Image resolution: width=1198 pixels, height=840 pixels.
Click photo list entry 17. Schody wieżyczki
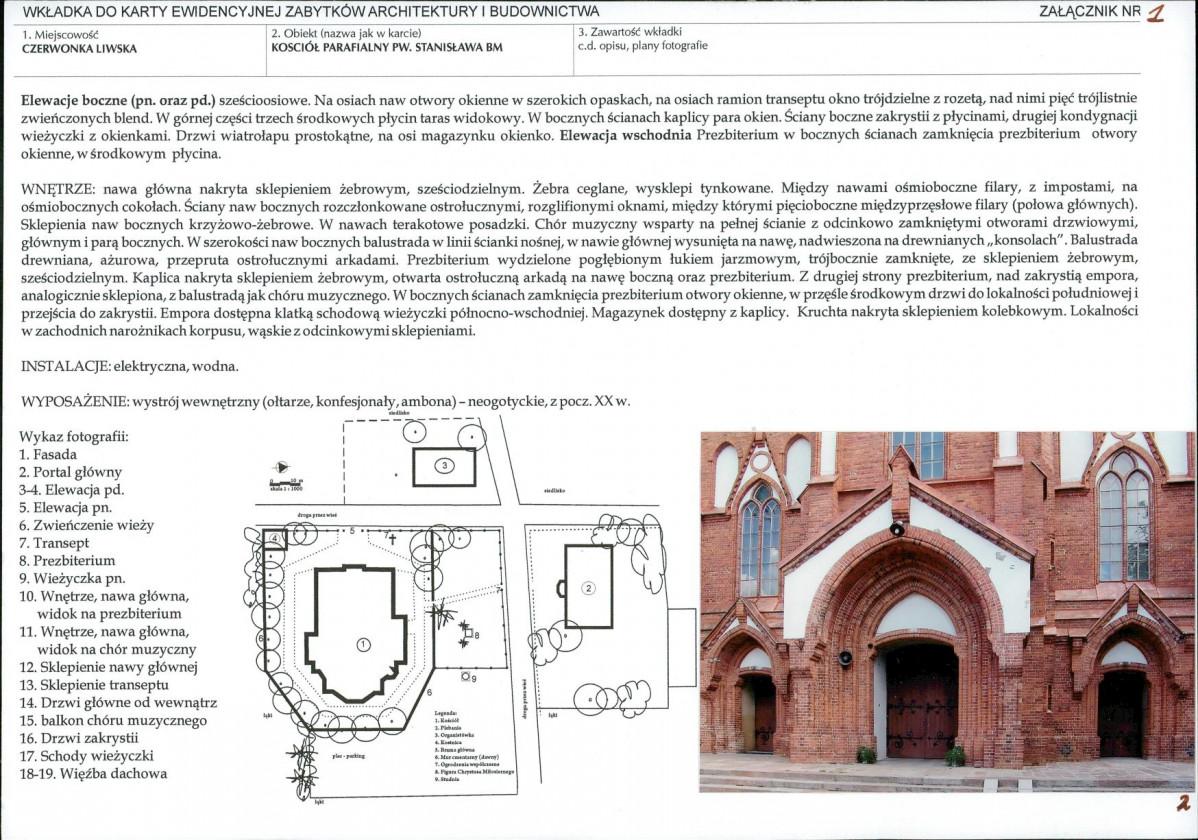coord(86,755)
